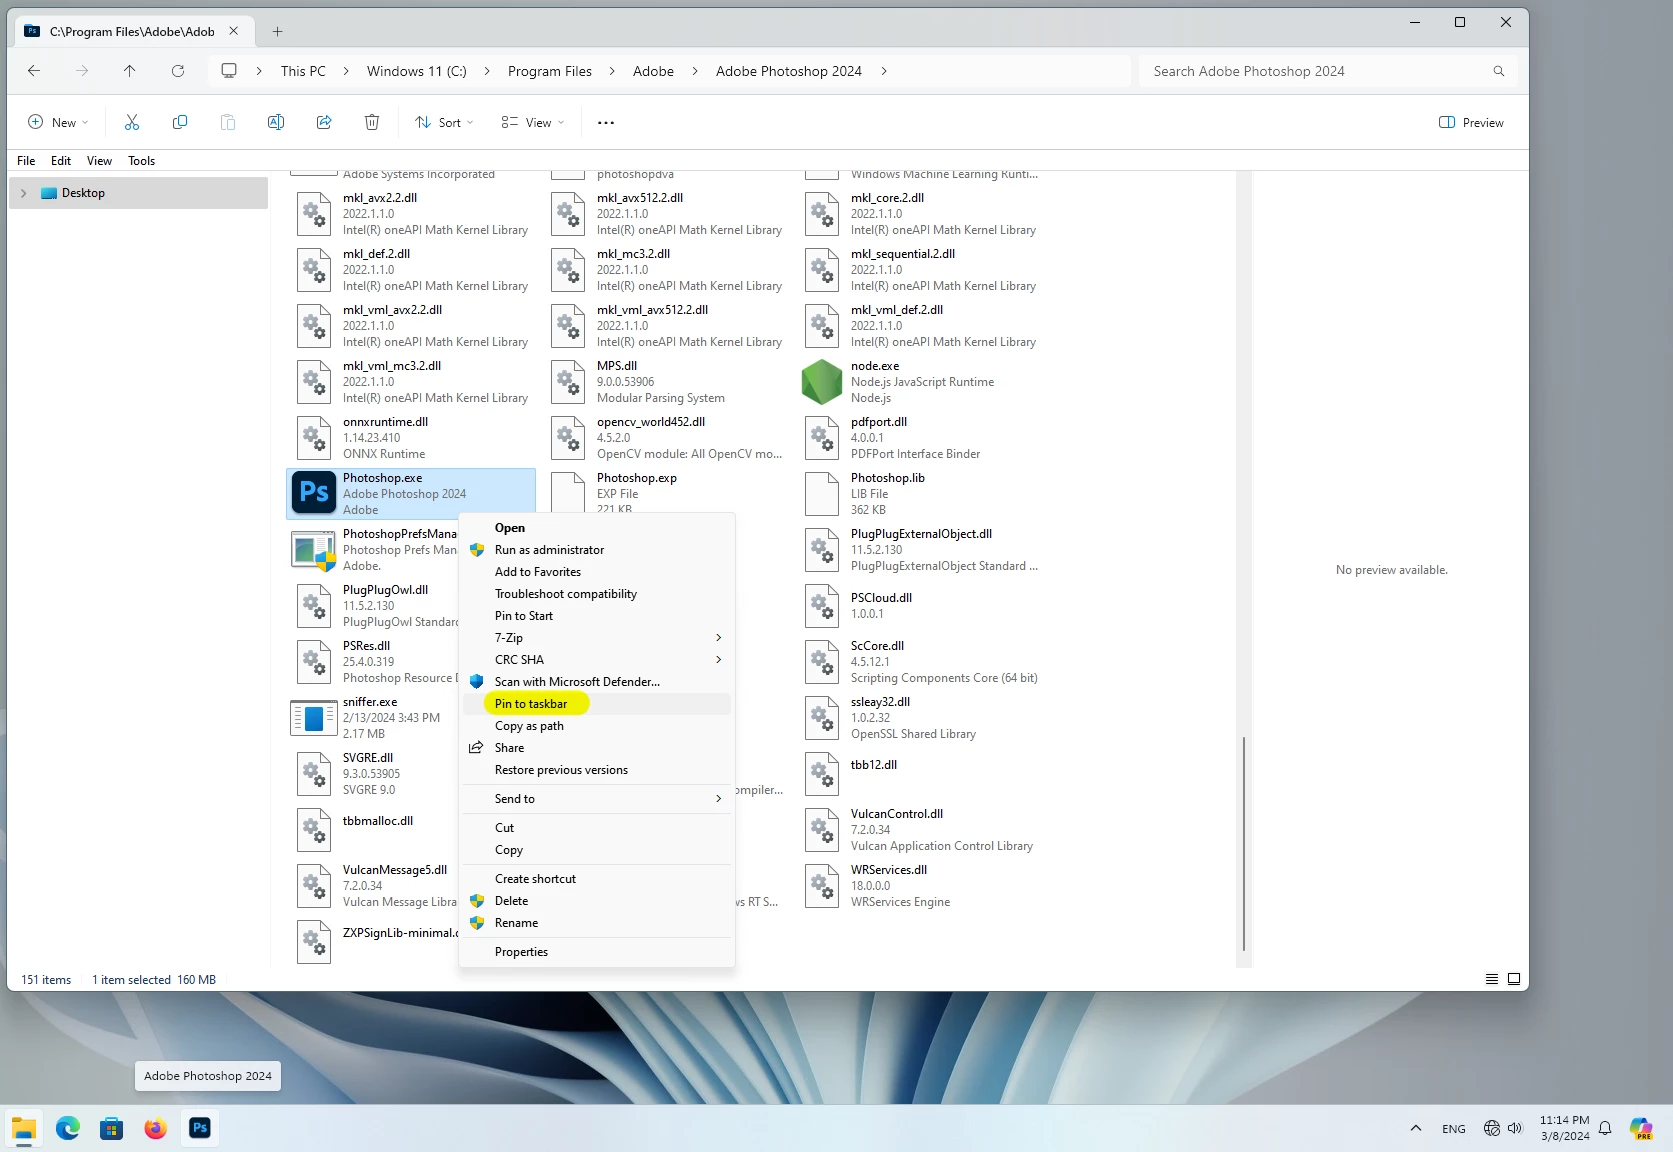Viewport: 1673px width, 1152px height.
Task: Navigate to Program Files breadcrumb
Action: (x=550, y=71)
